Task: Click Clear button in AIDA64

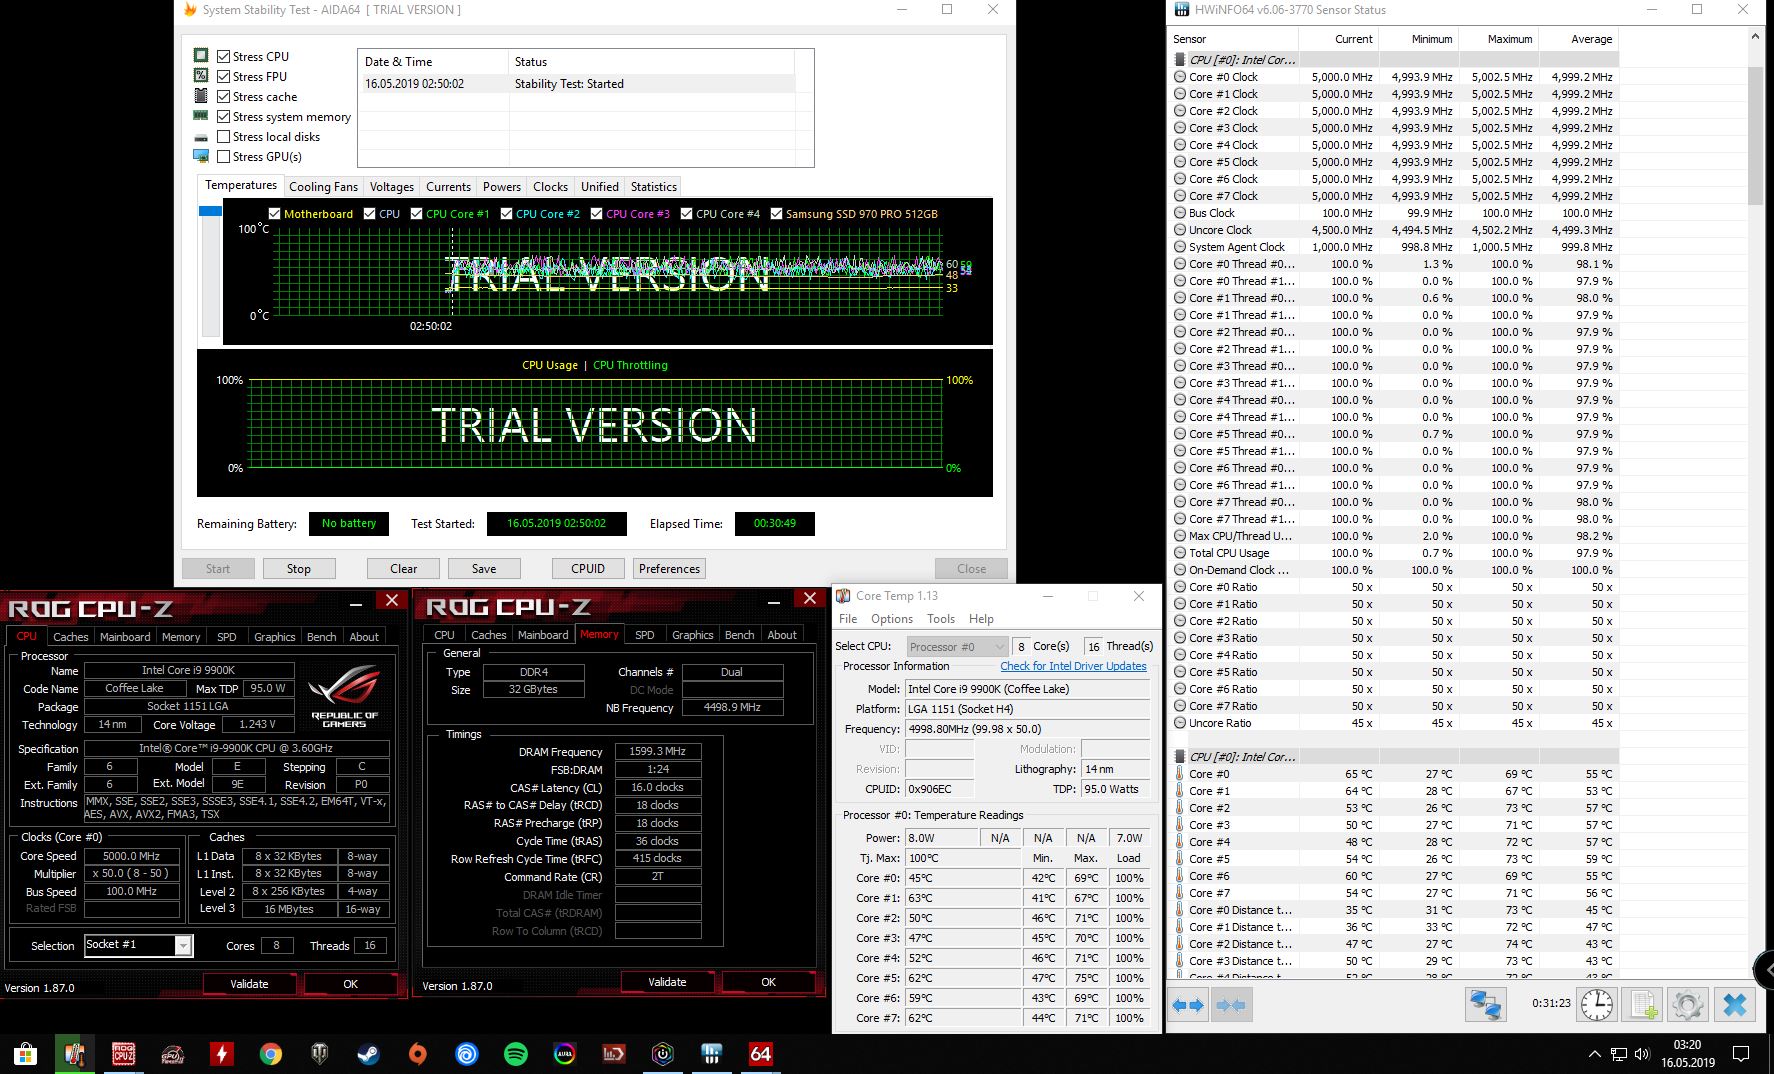Action: [404, 569]
